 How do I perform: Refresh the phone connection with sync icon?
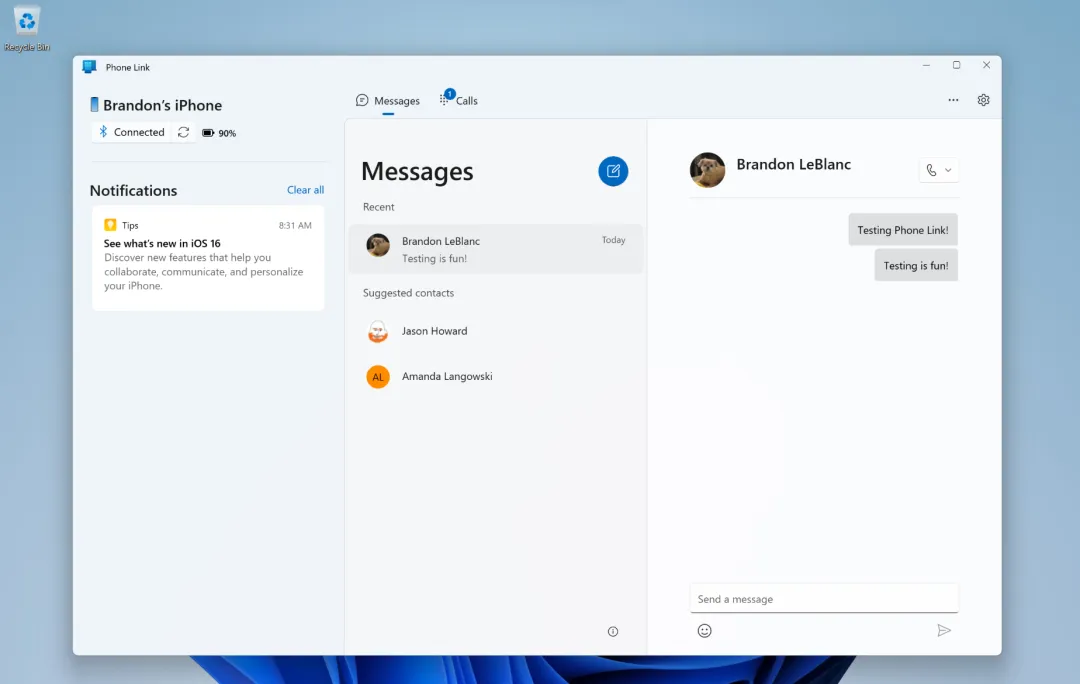coord(183,132)
